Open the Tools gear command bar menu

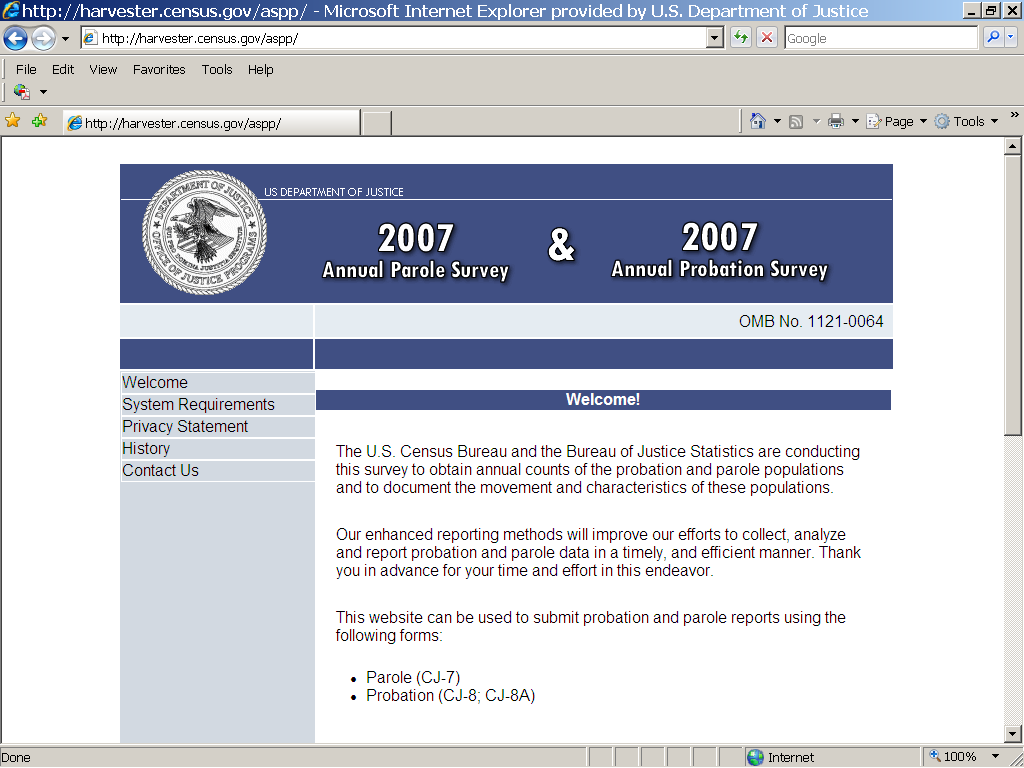[x=966, y=121]
